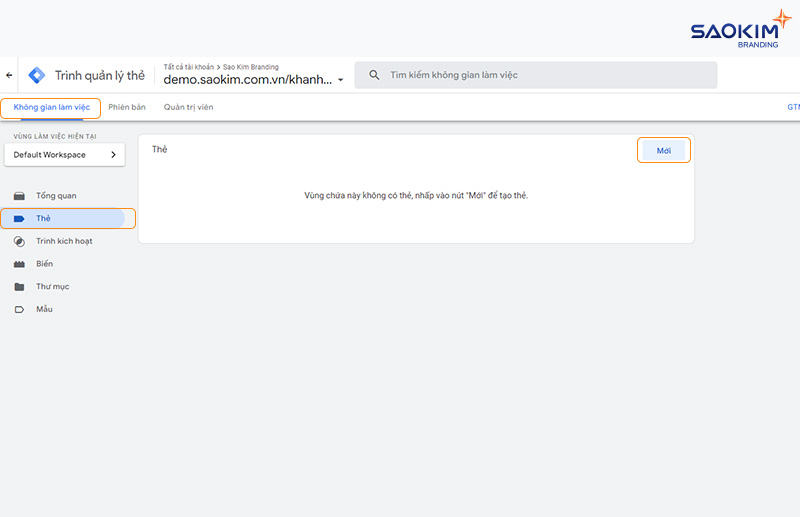This screenshot has width=800, height=517.
Task: Click the Mới button to create tag
Action: tap(664, 151)
